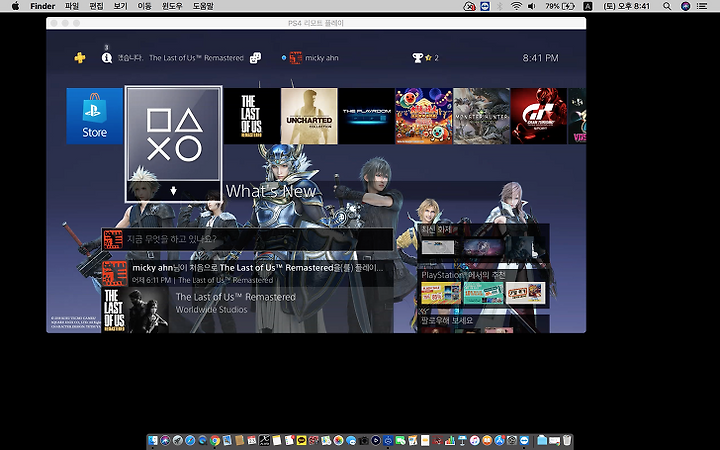Open the Finder menu

[x=42, y=6]
